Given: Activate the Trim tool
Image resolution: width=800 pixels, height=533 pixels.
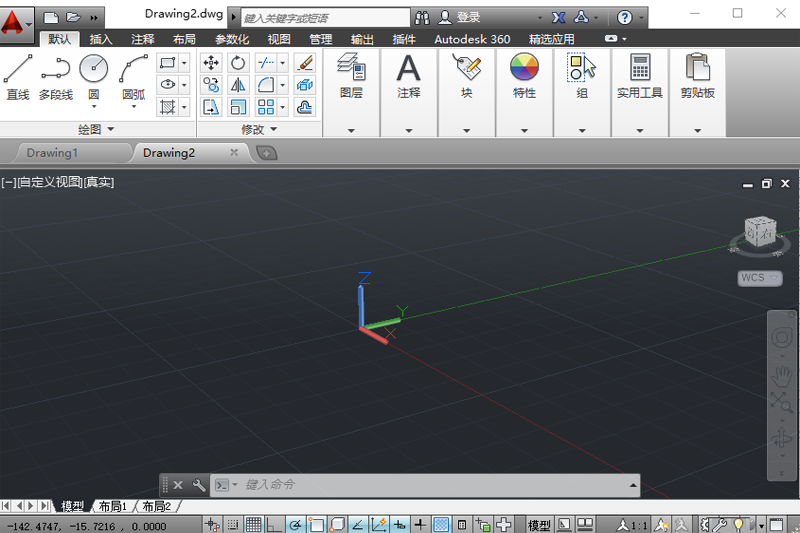Looking at the screenshot, I should pos(265,63).
